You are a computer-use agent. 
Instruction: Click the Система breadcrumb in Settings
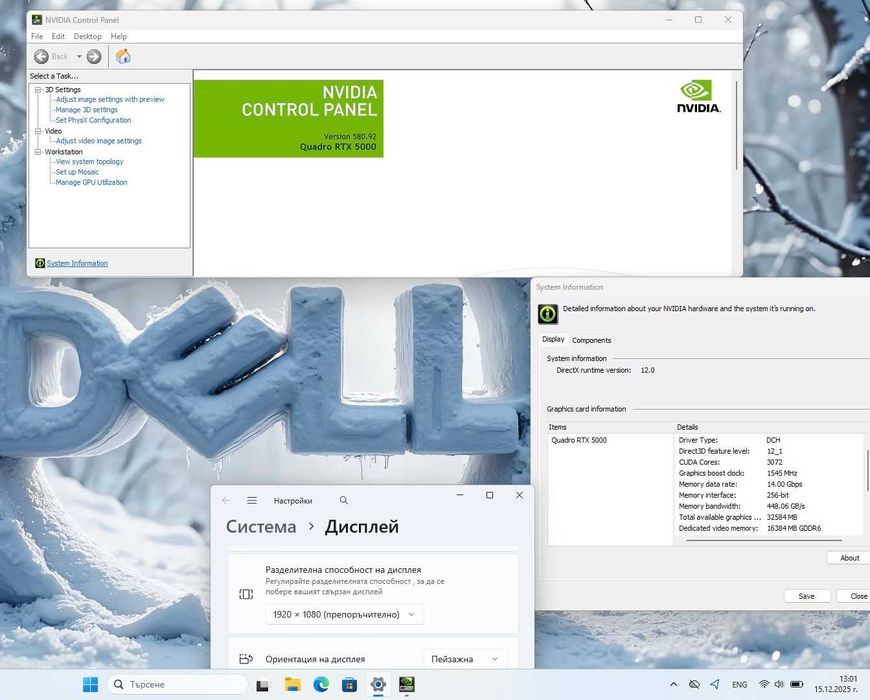[261, 526]
